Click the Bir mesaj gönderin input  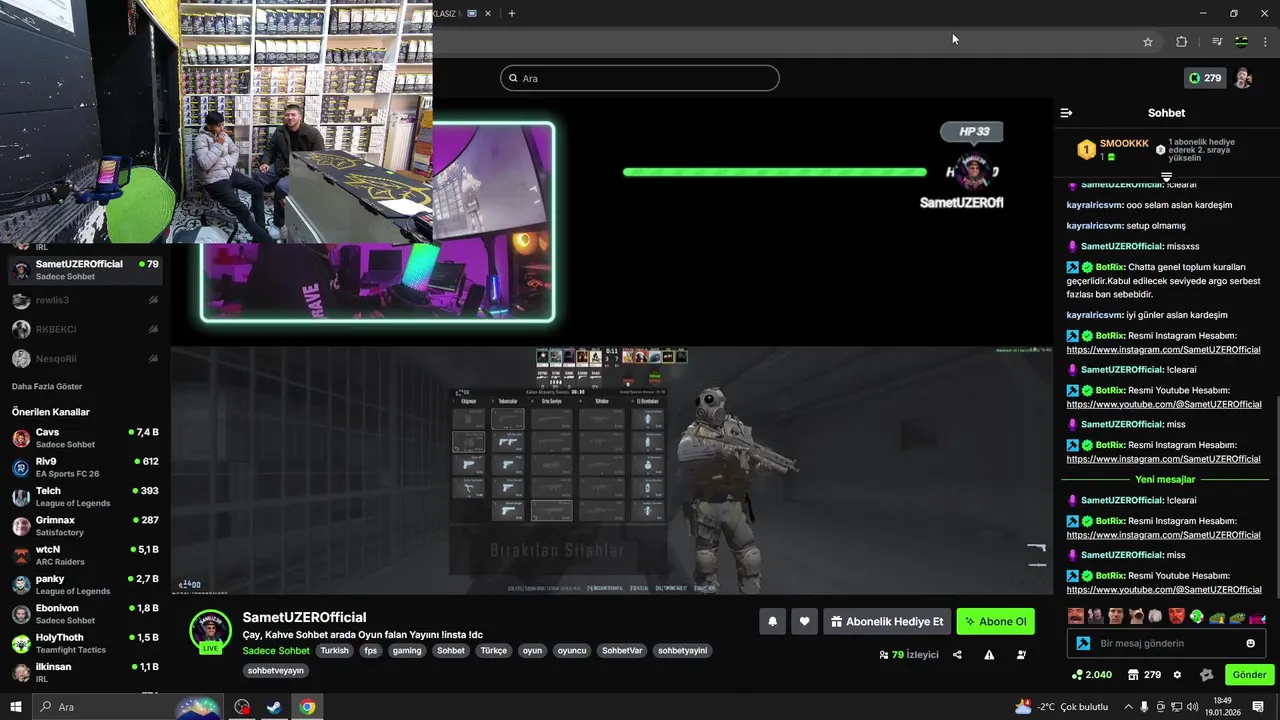[1167, 643]
